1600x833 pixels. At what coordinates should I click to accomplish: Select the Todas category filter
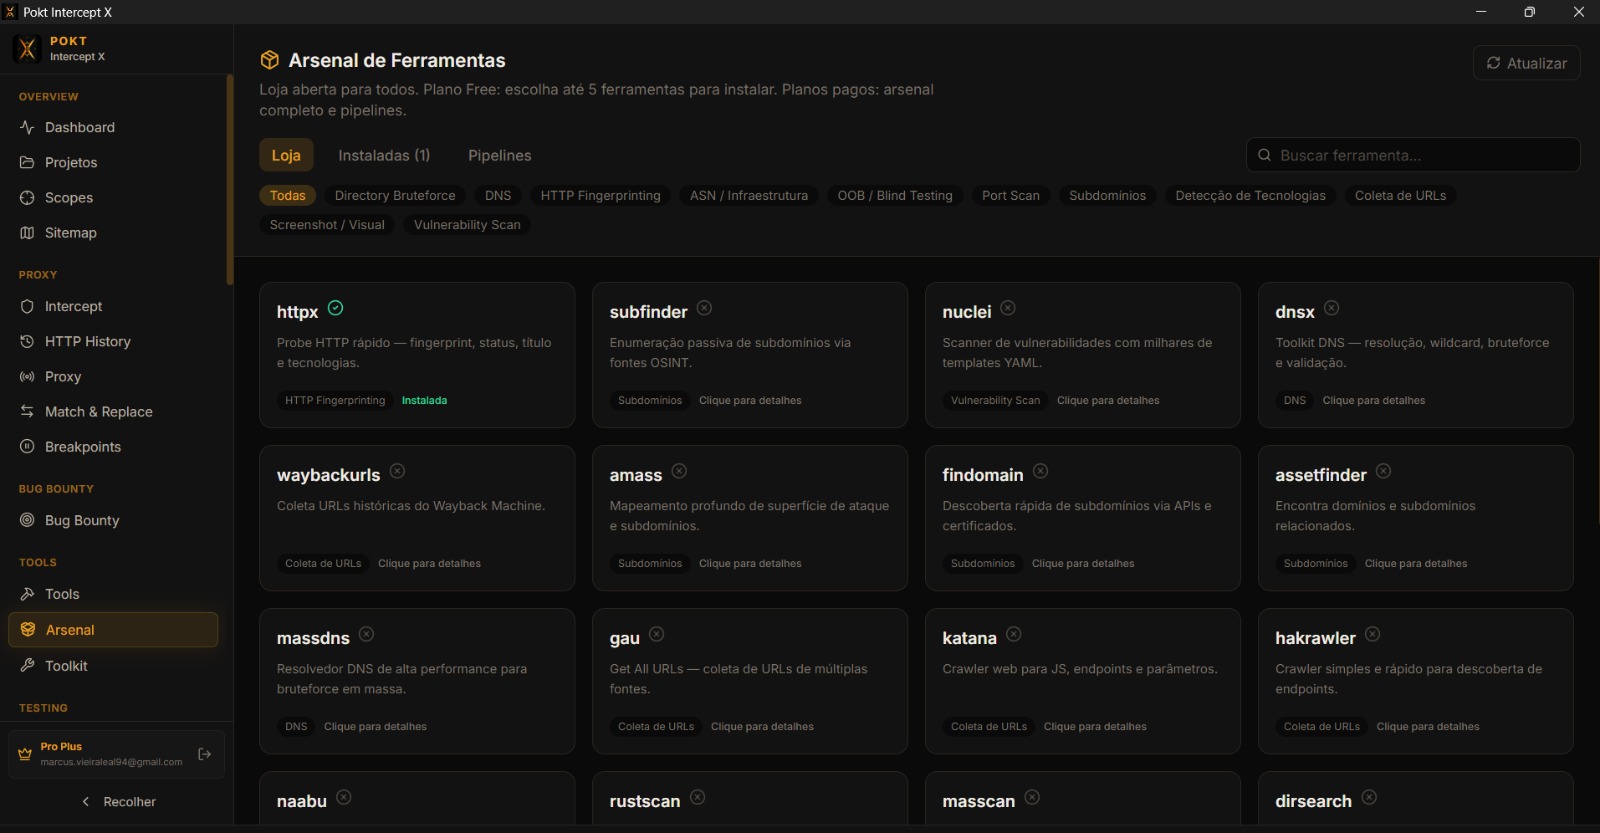[x=288, y=196]
